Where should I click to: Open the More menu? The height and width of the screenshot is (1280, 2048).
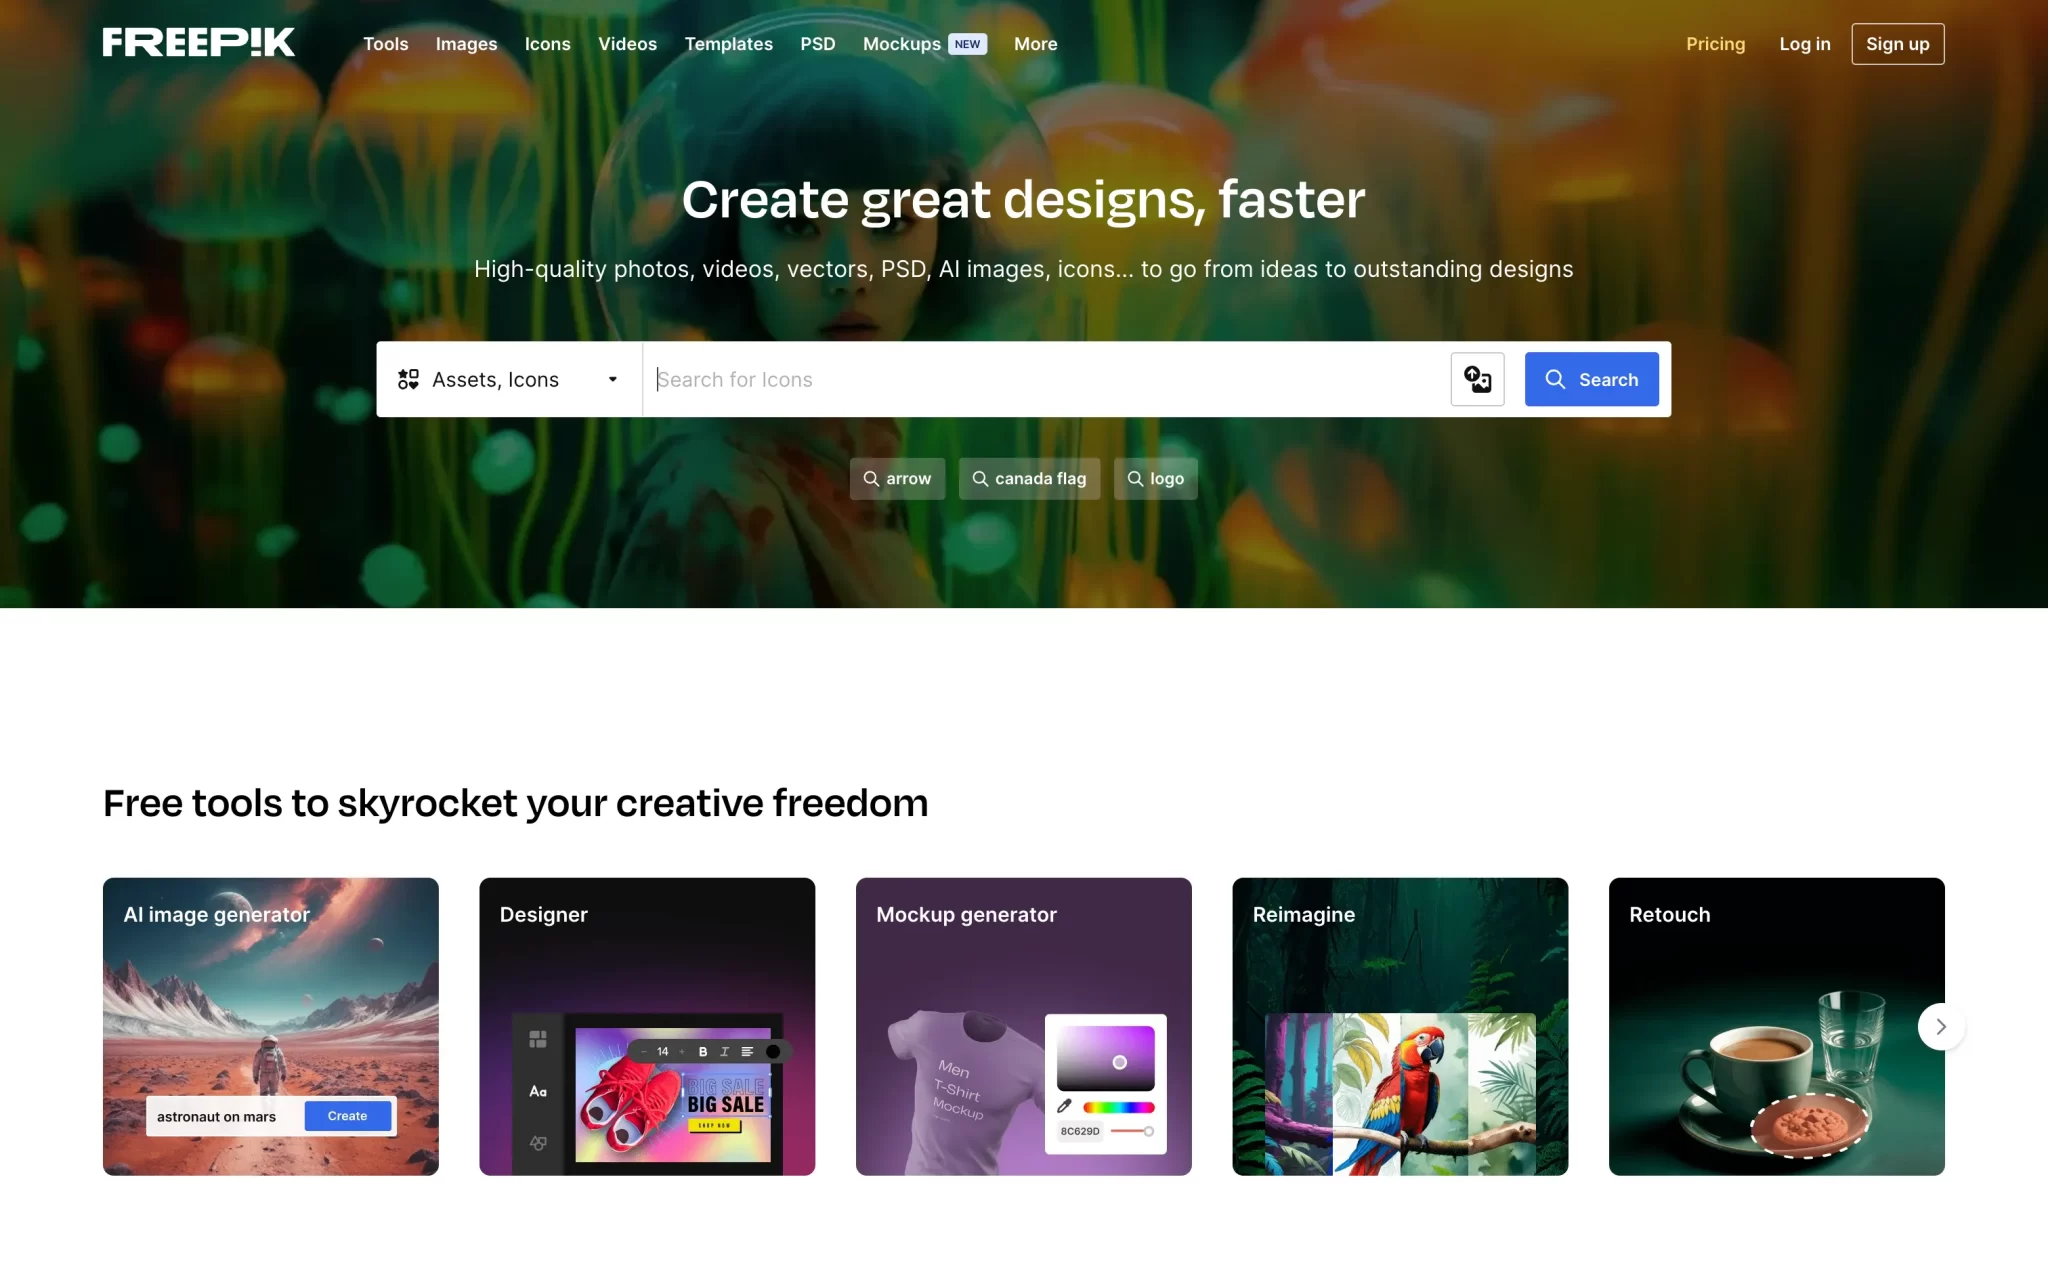pos(1035,44)
